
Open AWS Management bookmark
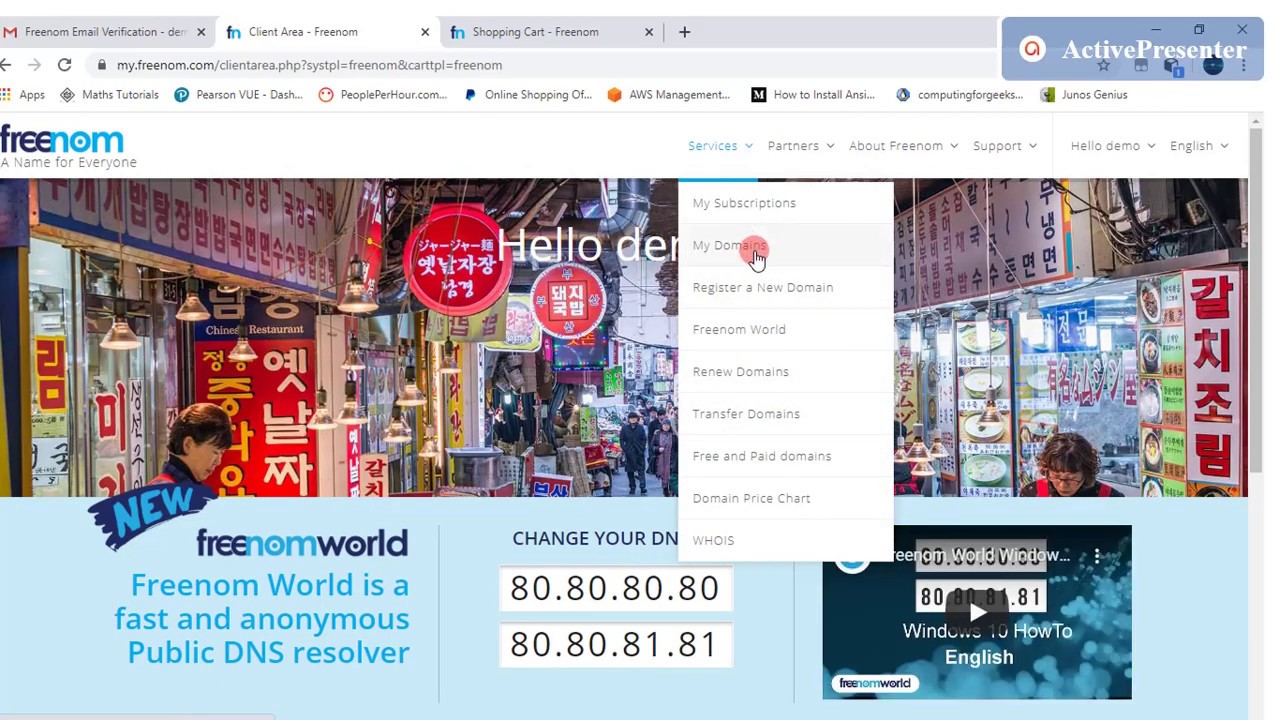[x=668, y=95]
